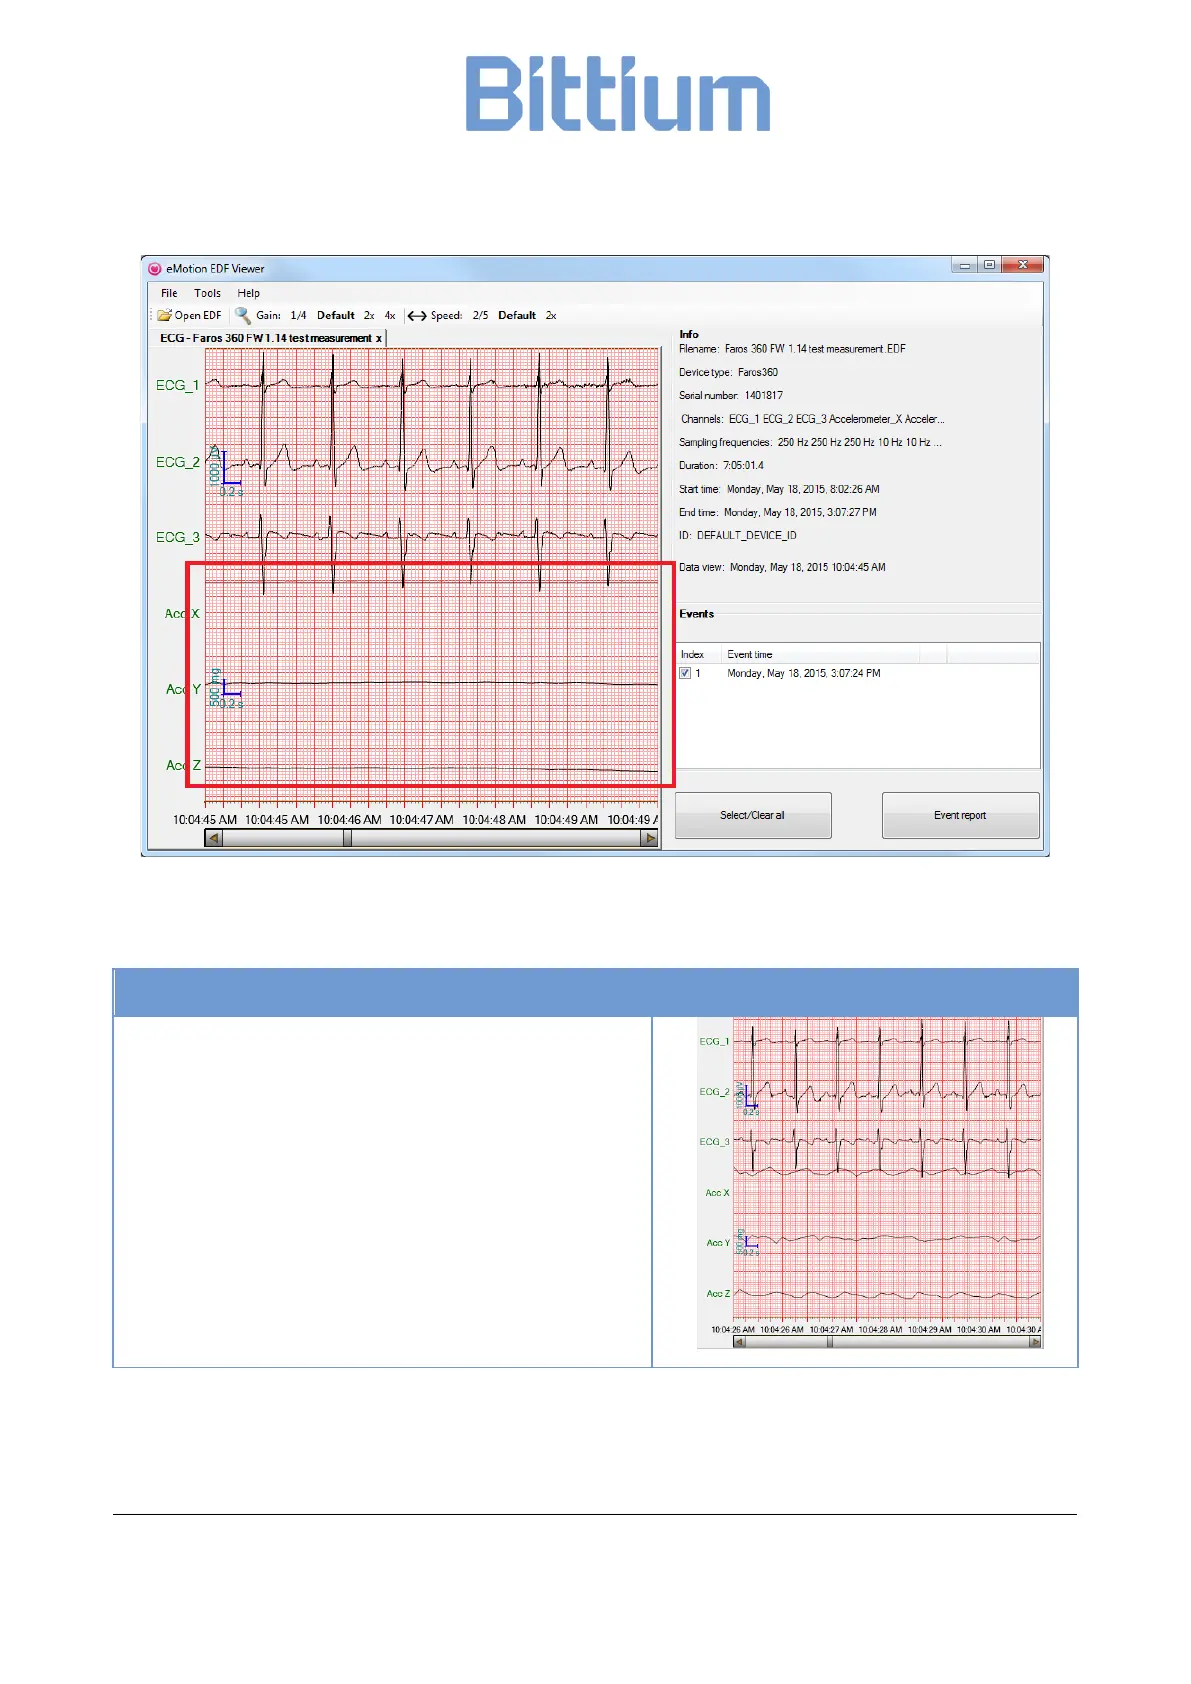
Task: Click the chart's horizontal scrollbar thumb
Action: click(x=347, y=839)
